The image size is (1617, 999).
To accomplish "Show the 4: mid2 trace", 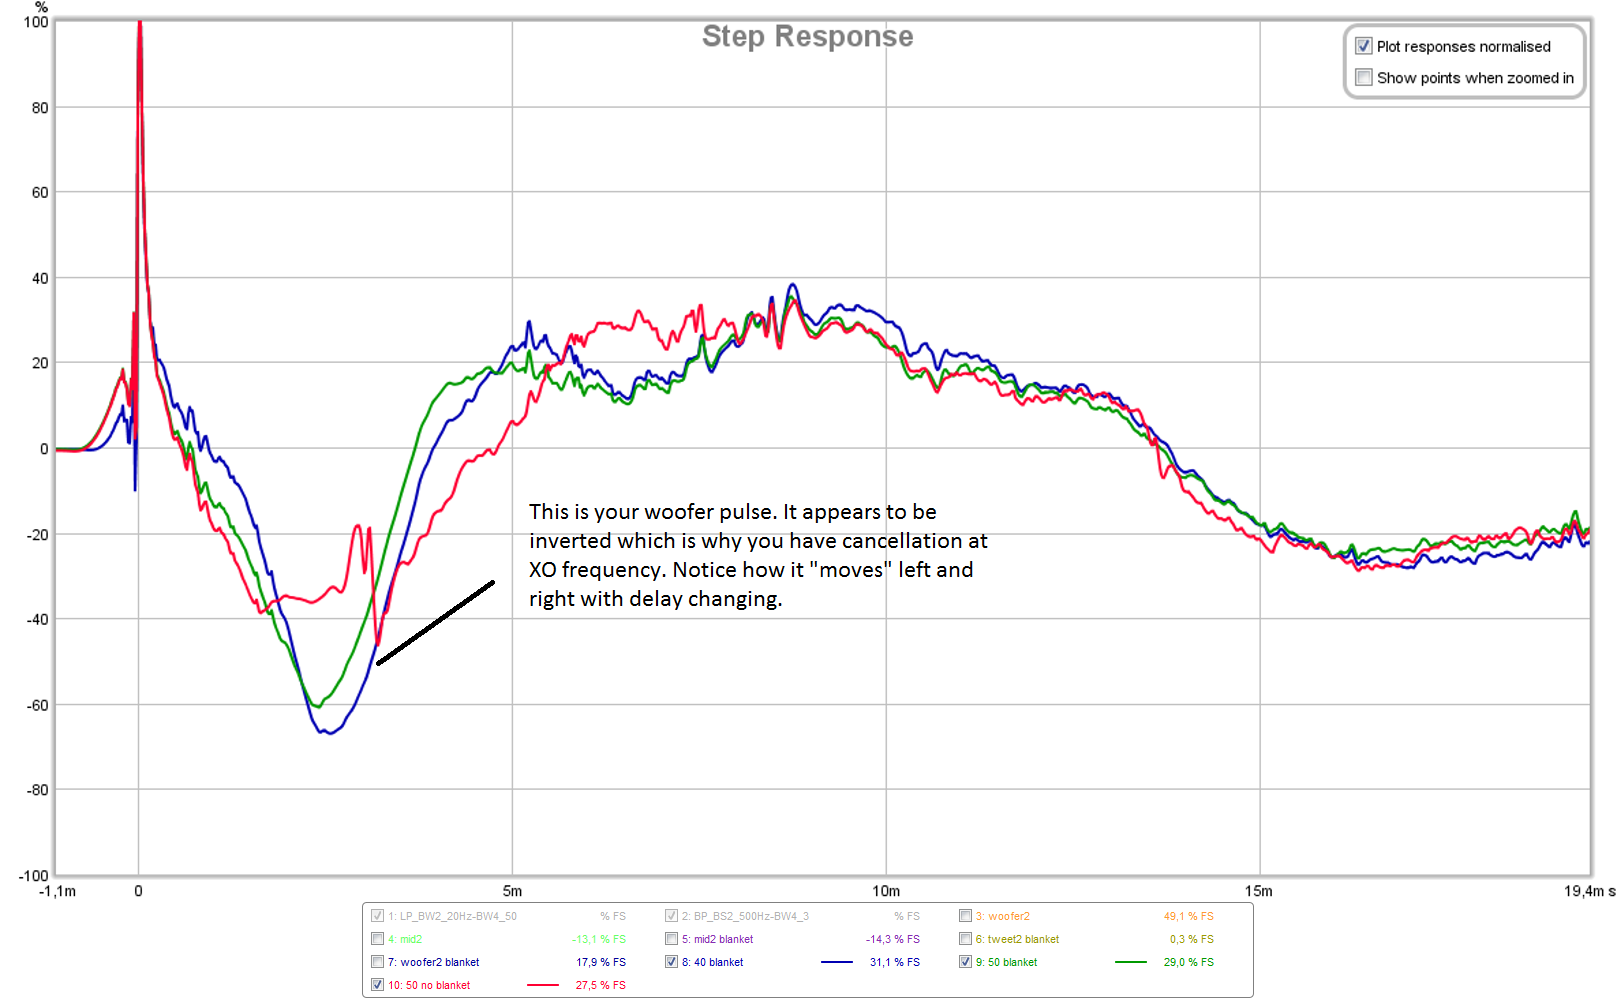I will point(377,938).
